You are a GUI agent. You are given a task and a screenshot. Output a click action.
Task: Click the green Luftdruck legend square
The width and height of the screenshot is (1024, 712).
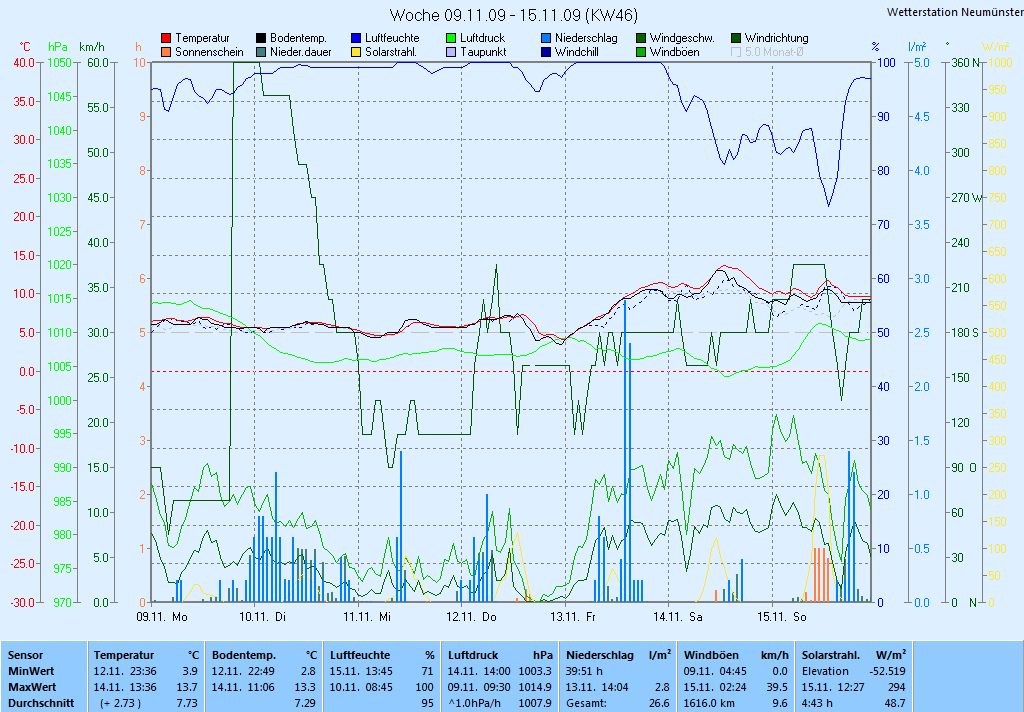(451, 38)
